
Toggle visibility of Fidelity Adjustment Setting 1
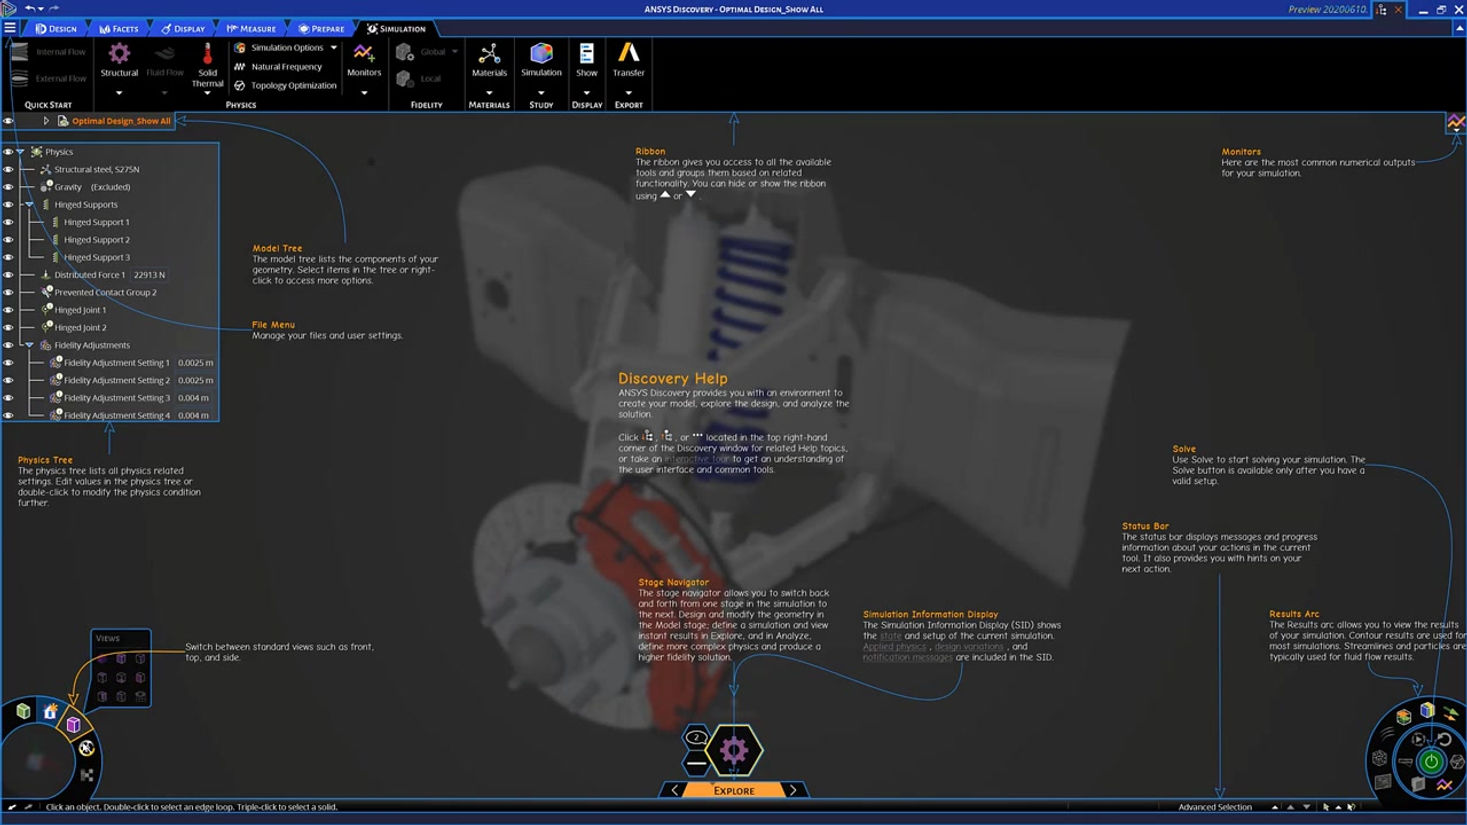[8, 363]
